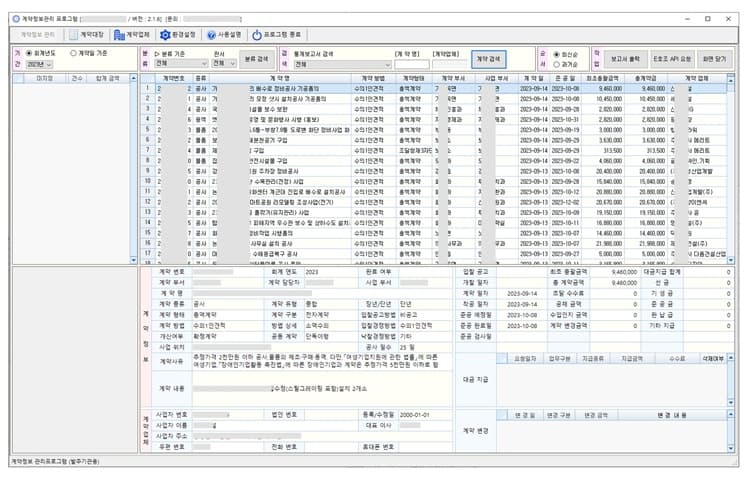This screenshot has height=481, width=749.
Task: Click the 대금 지급 list scrollbar down arrow
Action: pos(731,403)
